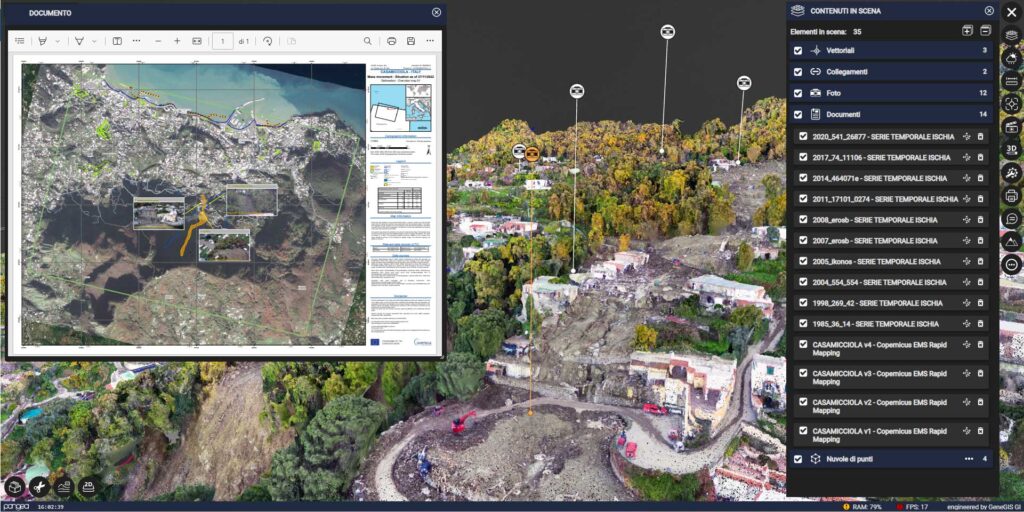Uncheck 2008_erosb SERIE TEMPORALE ISCHIA checkbox
This screenshot has height=512, width=1024.
tap(803, 220)
